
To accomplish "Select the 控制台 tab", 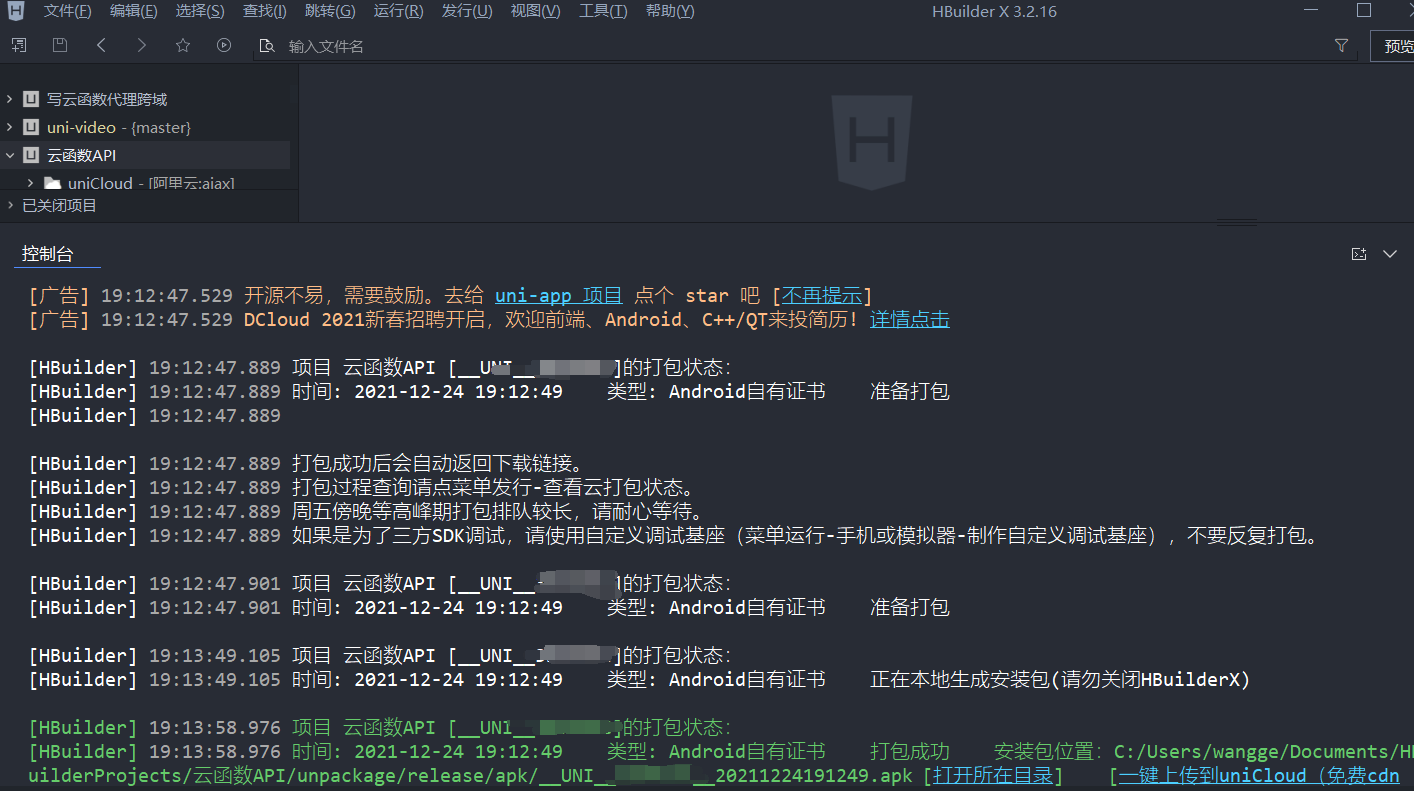I will 48,254.
